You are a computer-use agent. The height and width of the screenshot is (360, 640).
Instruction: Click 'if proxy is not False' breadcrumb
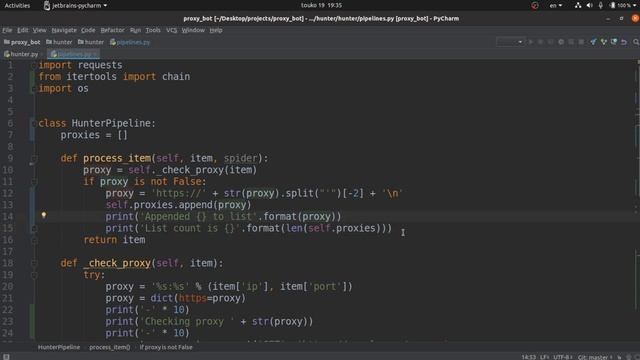point(166,347)
